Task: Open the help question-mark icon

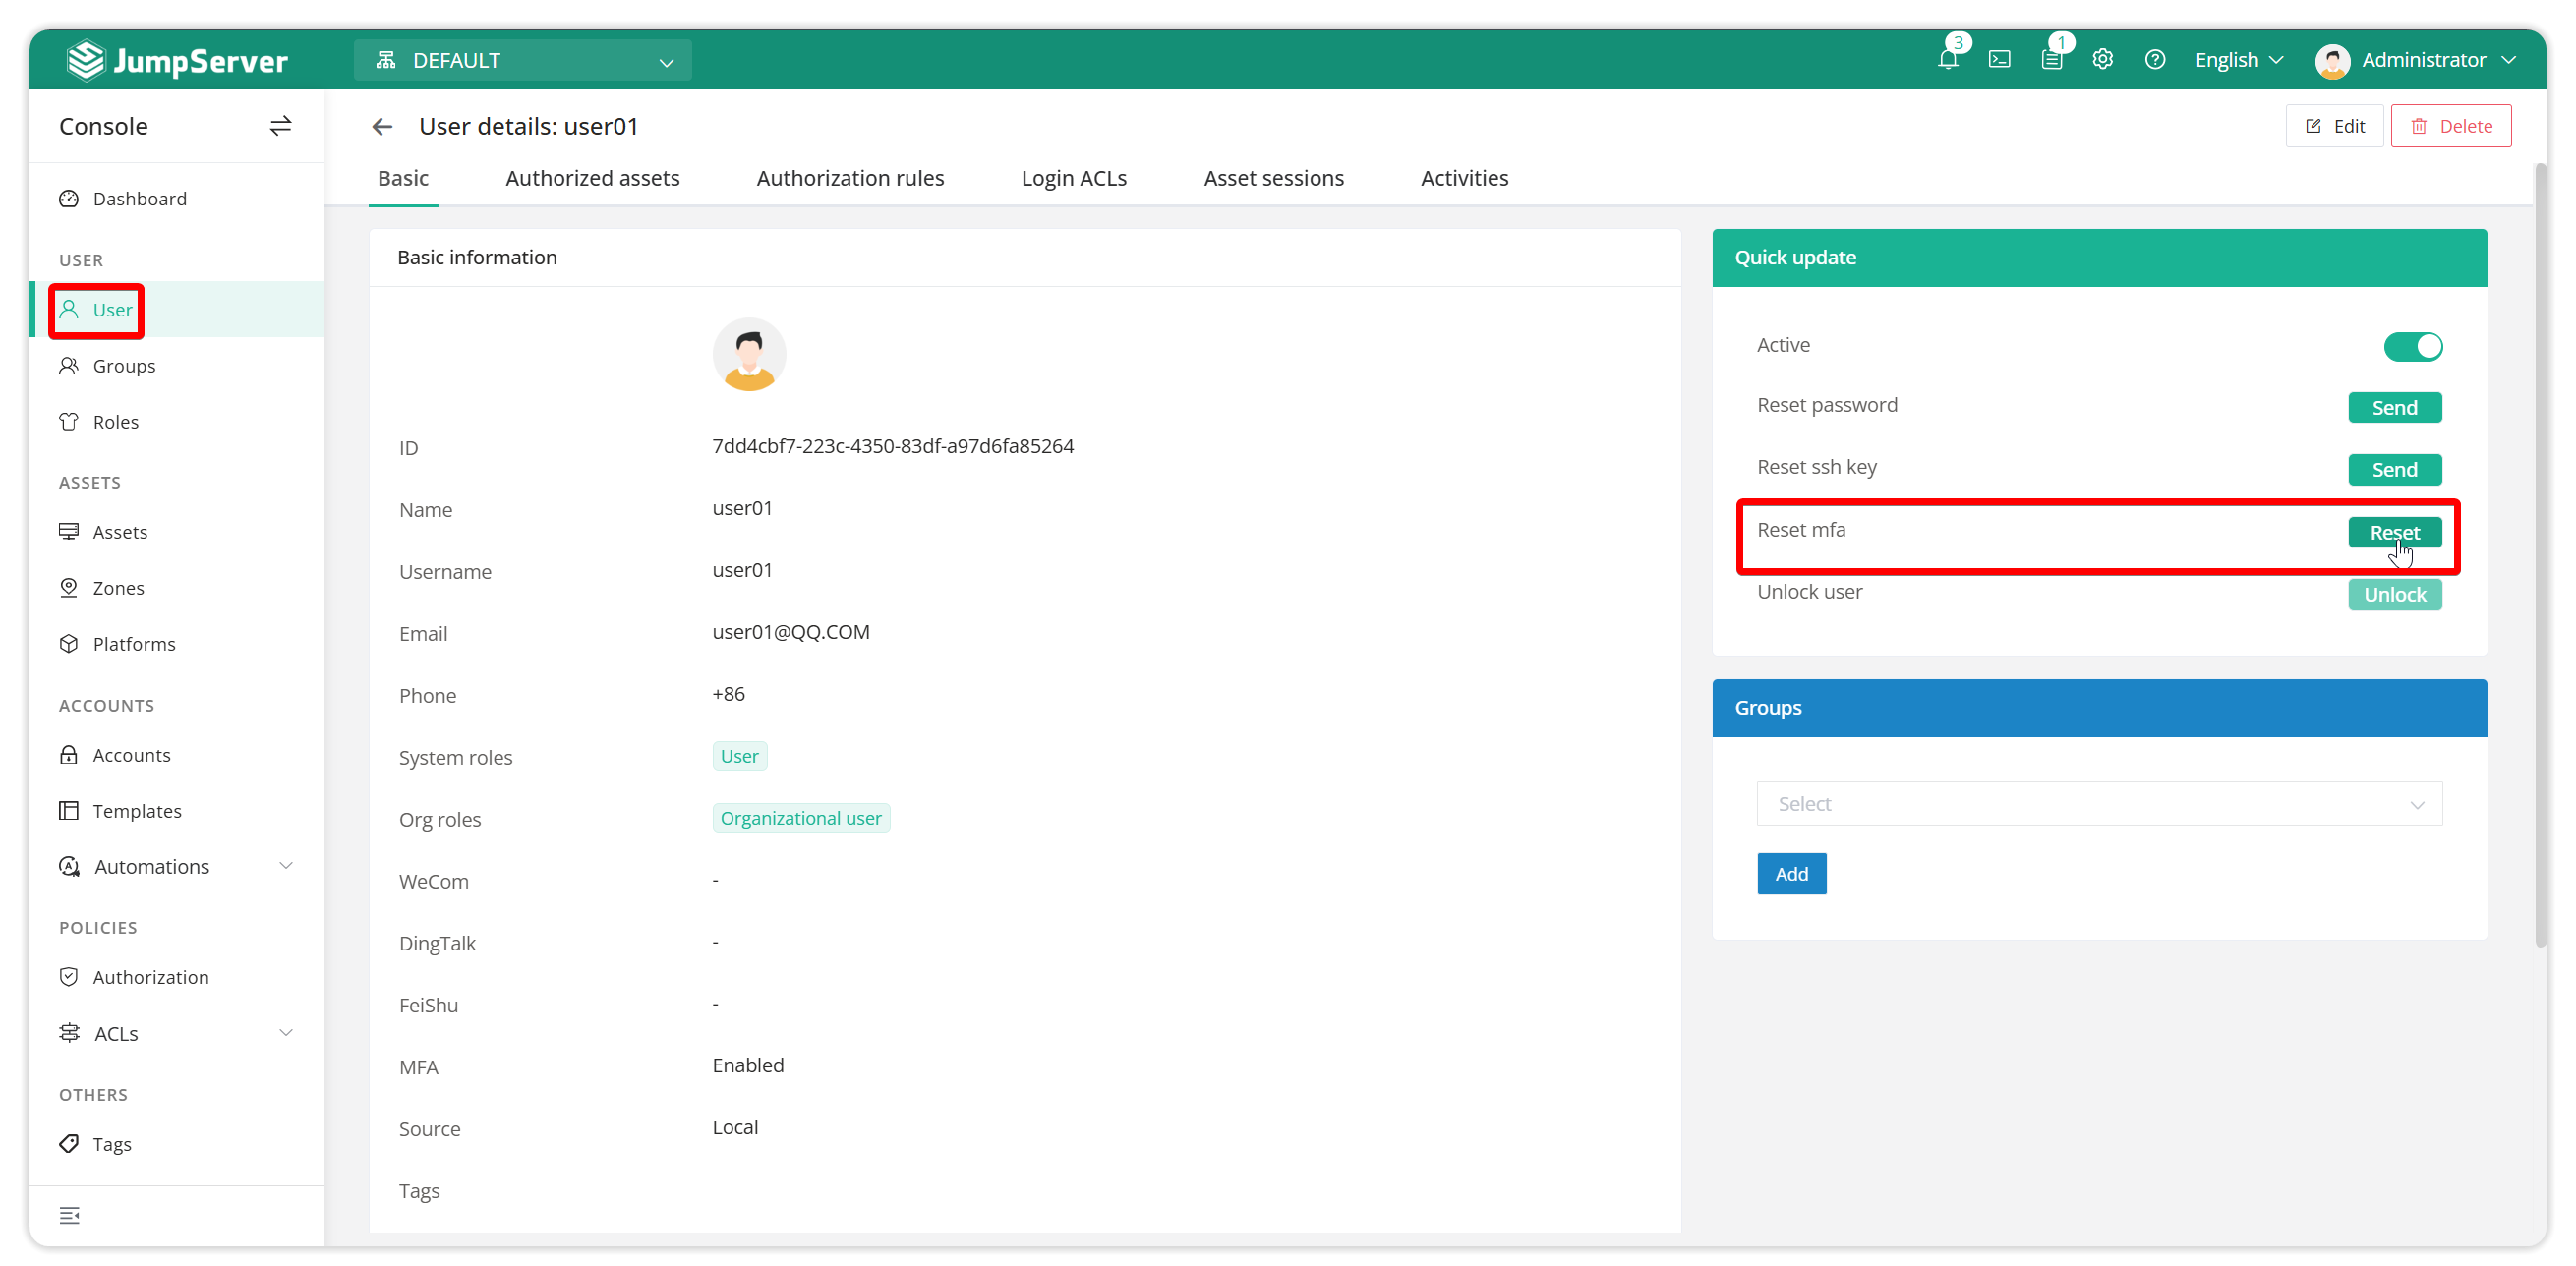Action: pyautogui.click(x=2155, y=60)
